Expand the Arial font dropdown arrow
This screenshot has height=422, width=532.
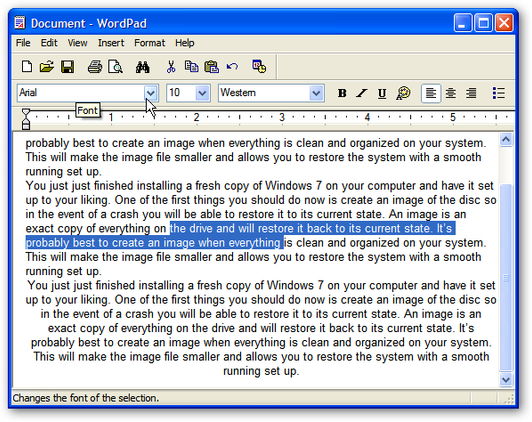click(x=151, y=93)
